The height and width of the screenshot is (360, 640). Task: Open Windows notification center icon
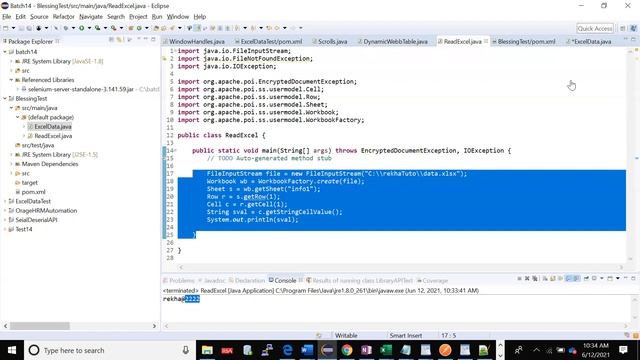pyautogui.click(x=623, y=350)
